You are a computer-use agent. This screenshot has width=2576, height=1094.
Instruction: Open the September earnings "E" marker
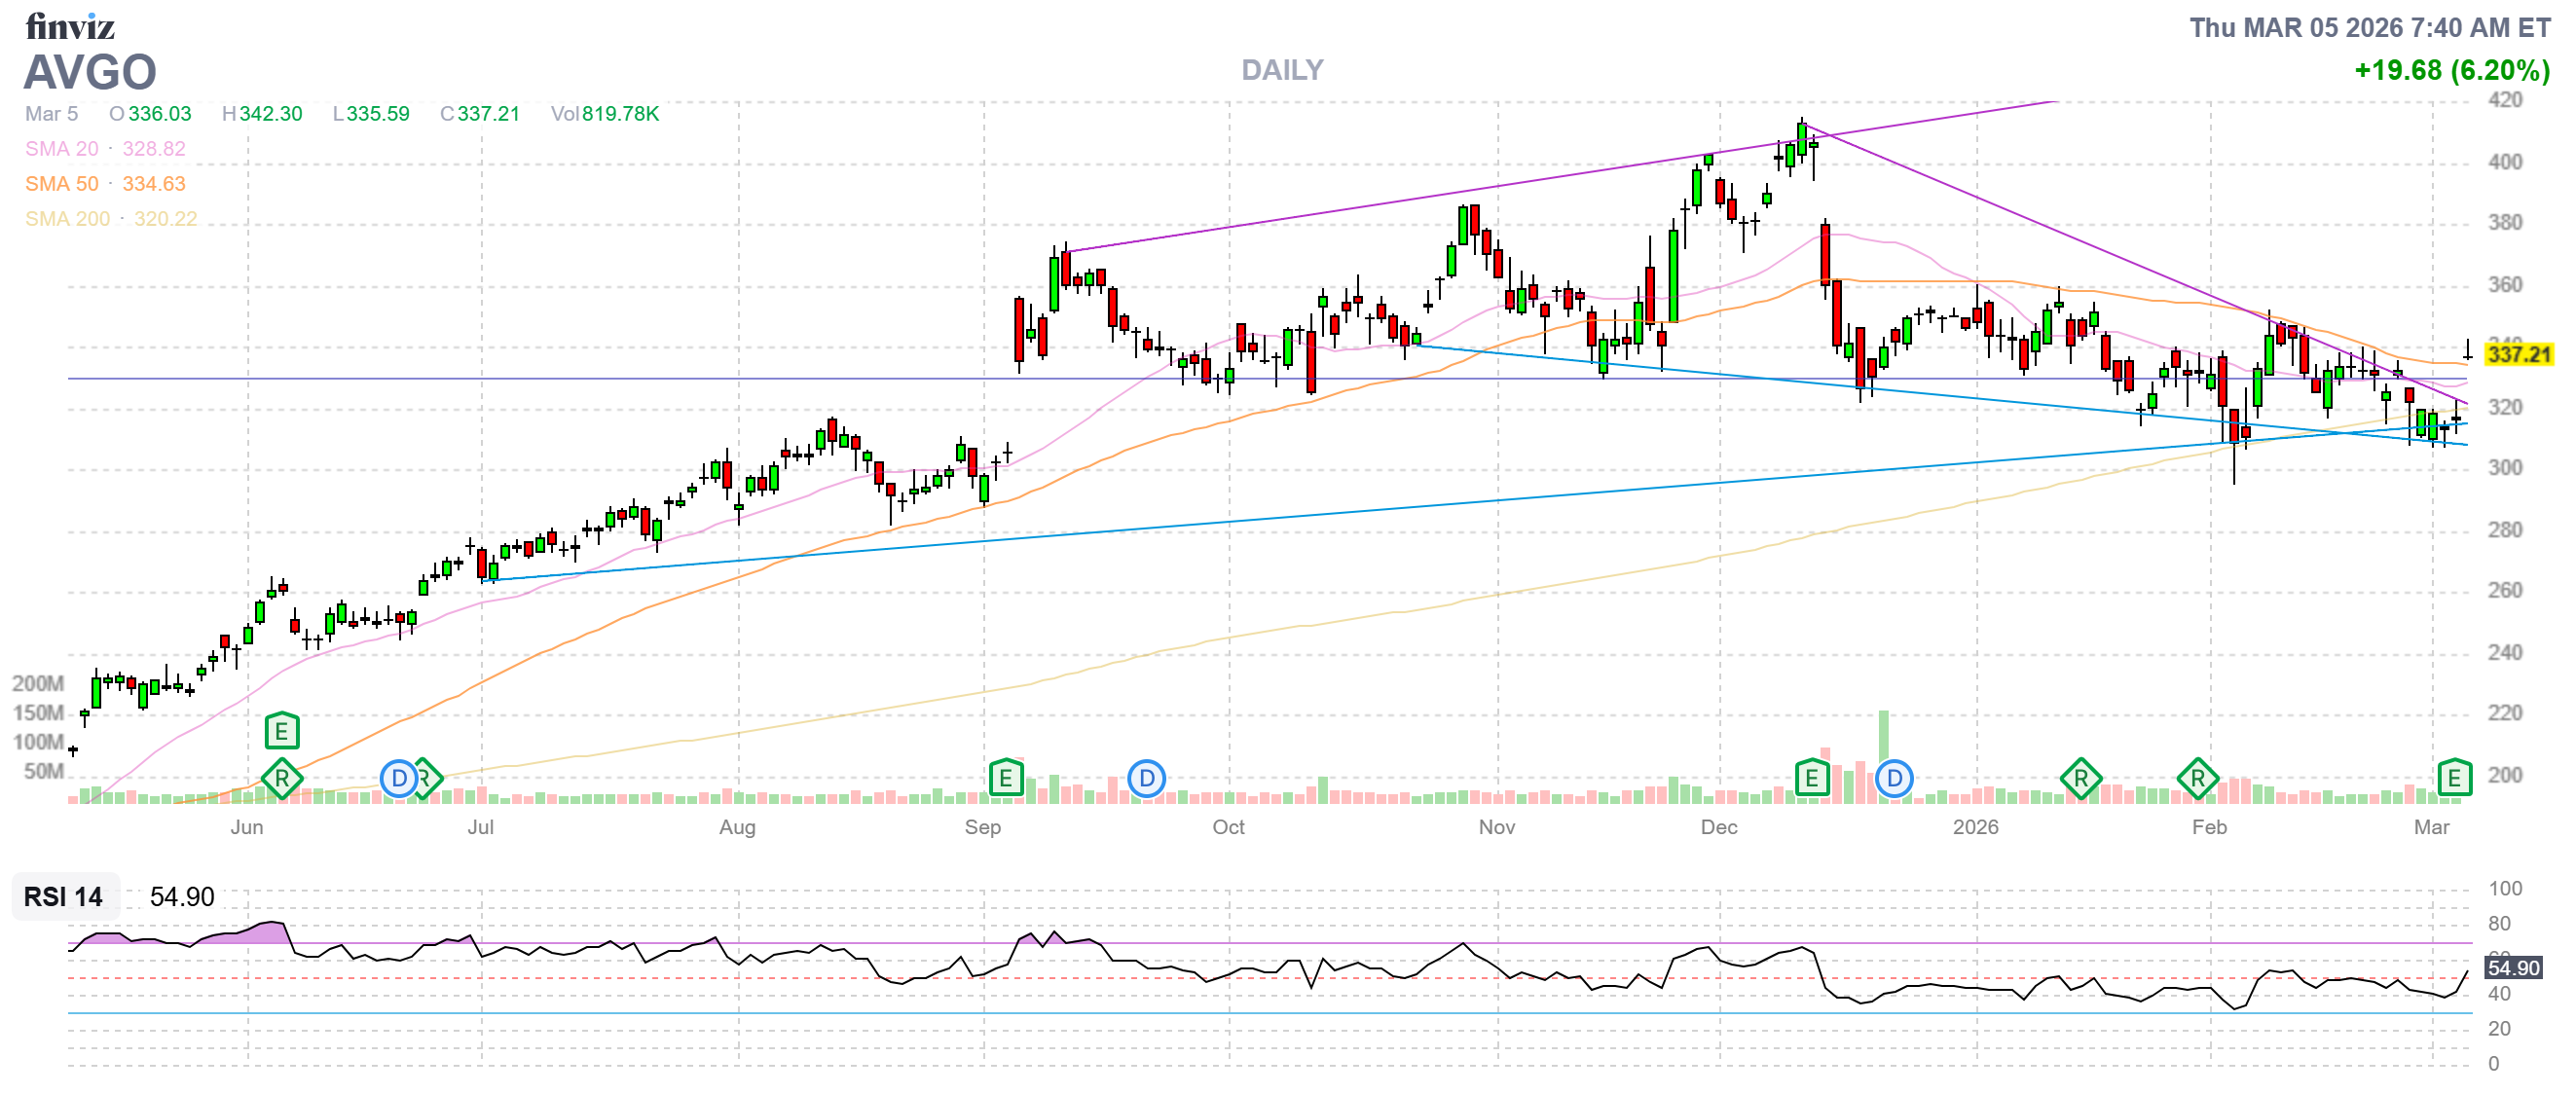tap(1005, 778)
